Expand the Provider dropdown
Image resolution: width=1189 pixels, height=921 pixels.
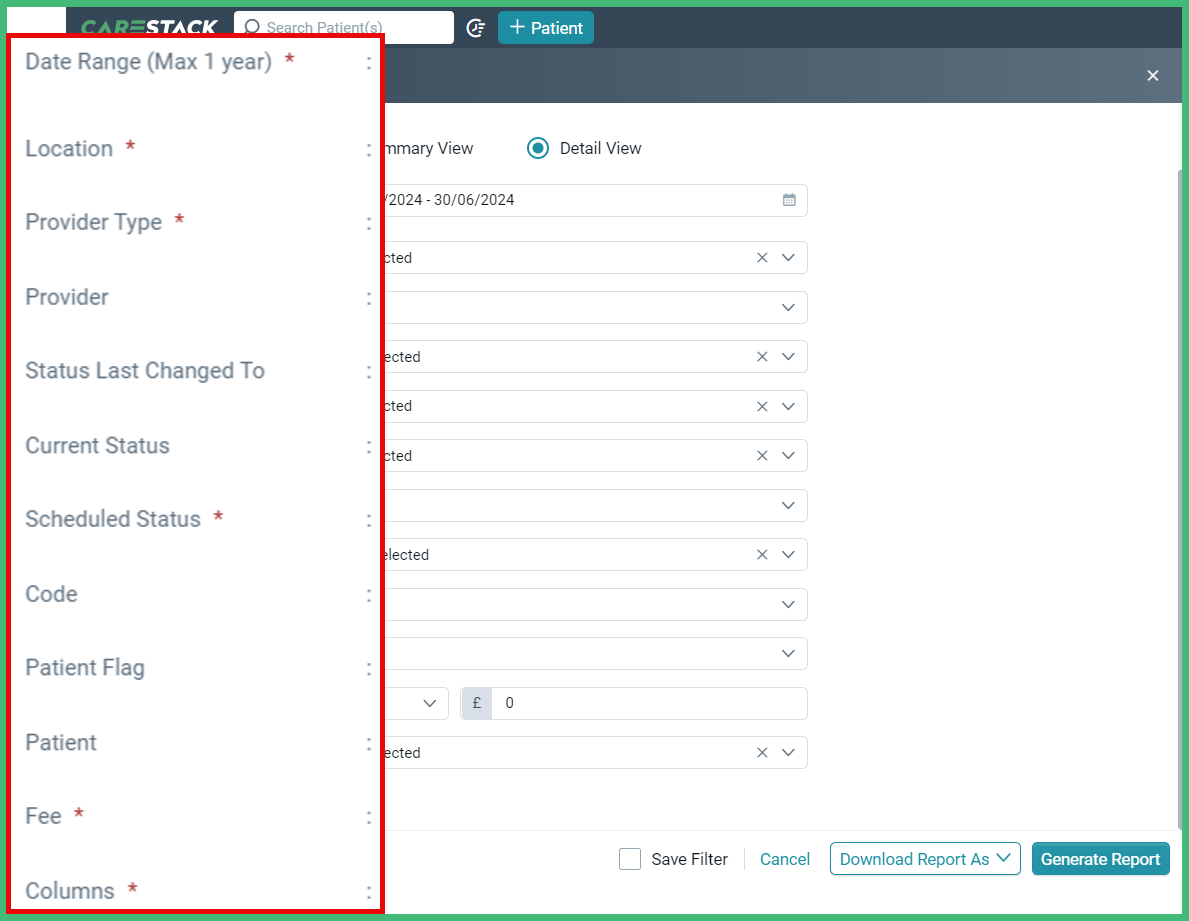click(x=787, y=356)
